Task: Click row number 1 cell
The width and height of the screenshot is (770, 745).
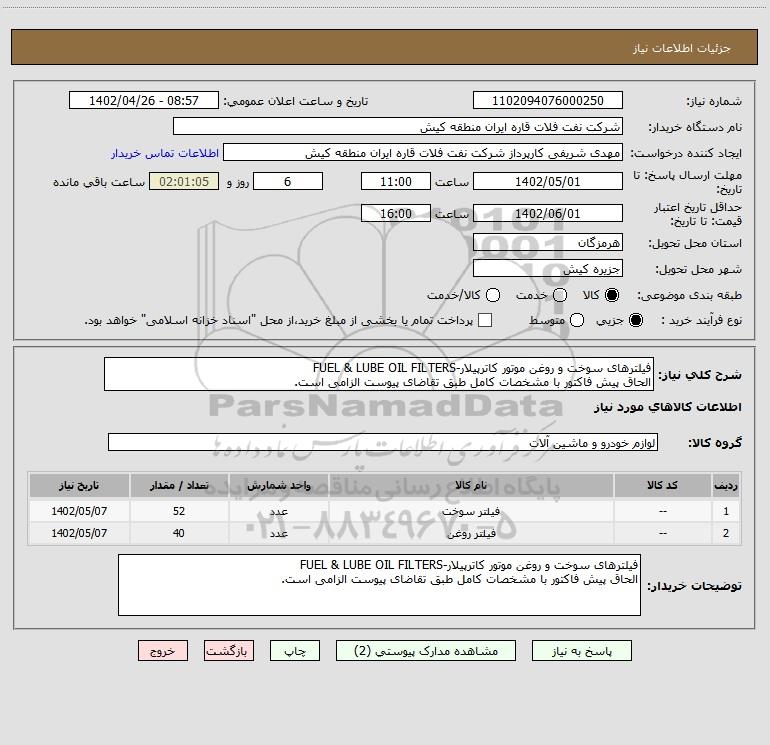Action: tap(726, 511)
